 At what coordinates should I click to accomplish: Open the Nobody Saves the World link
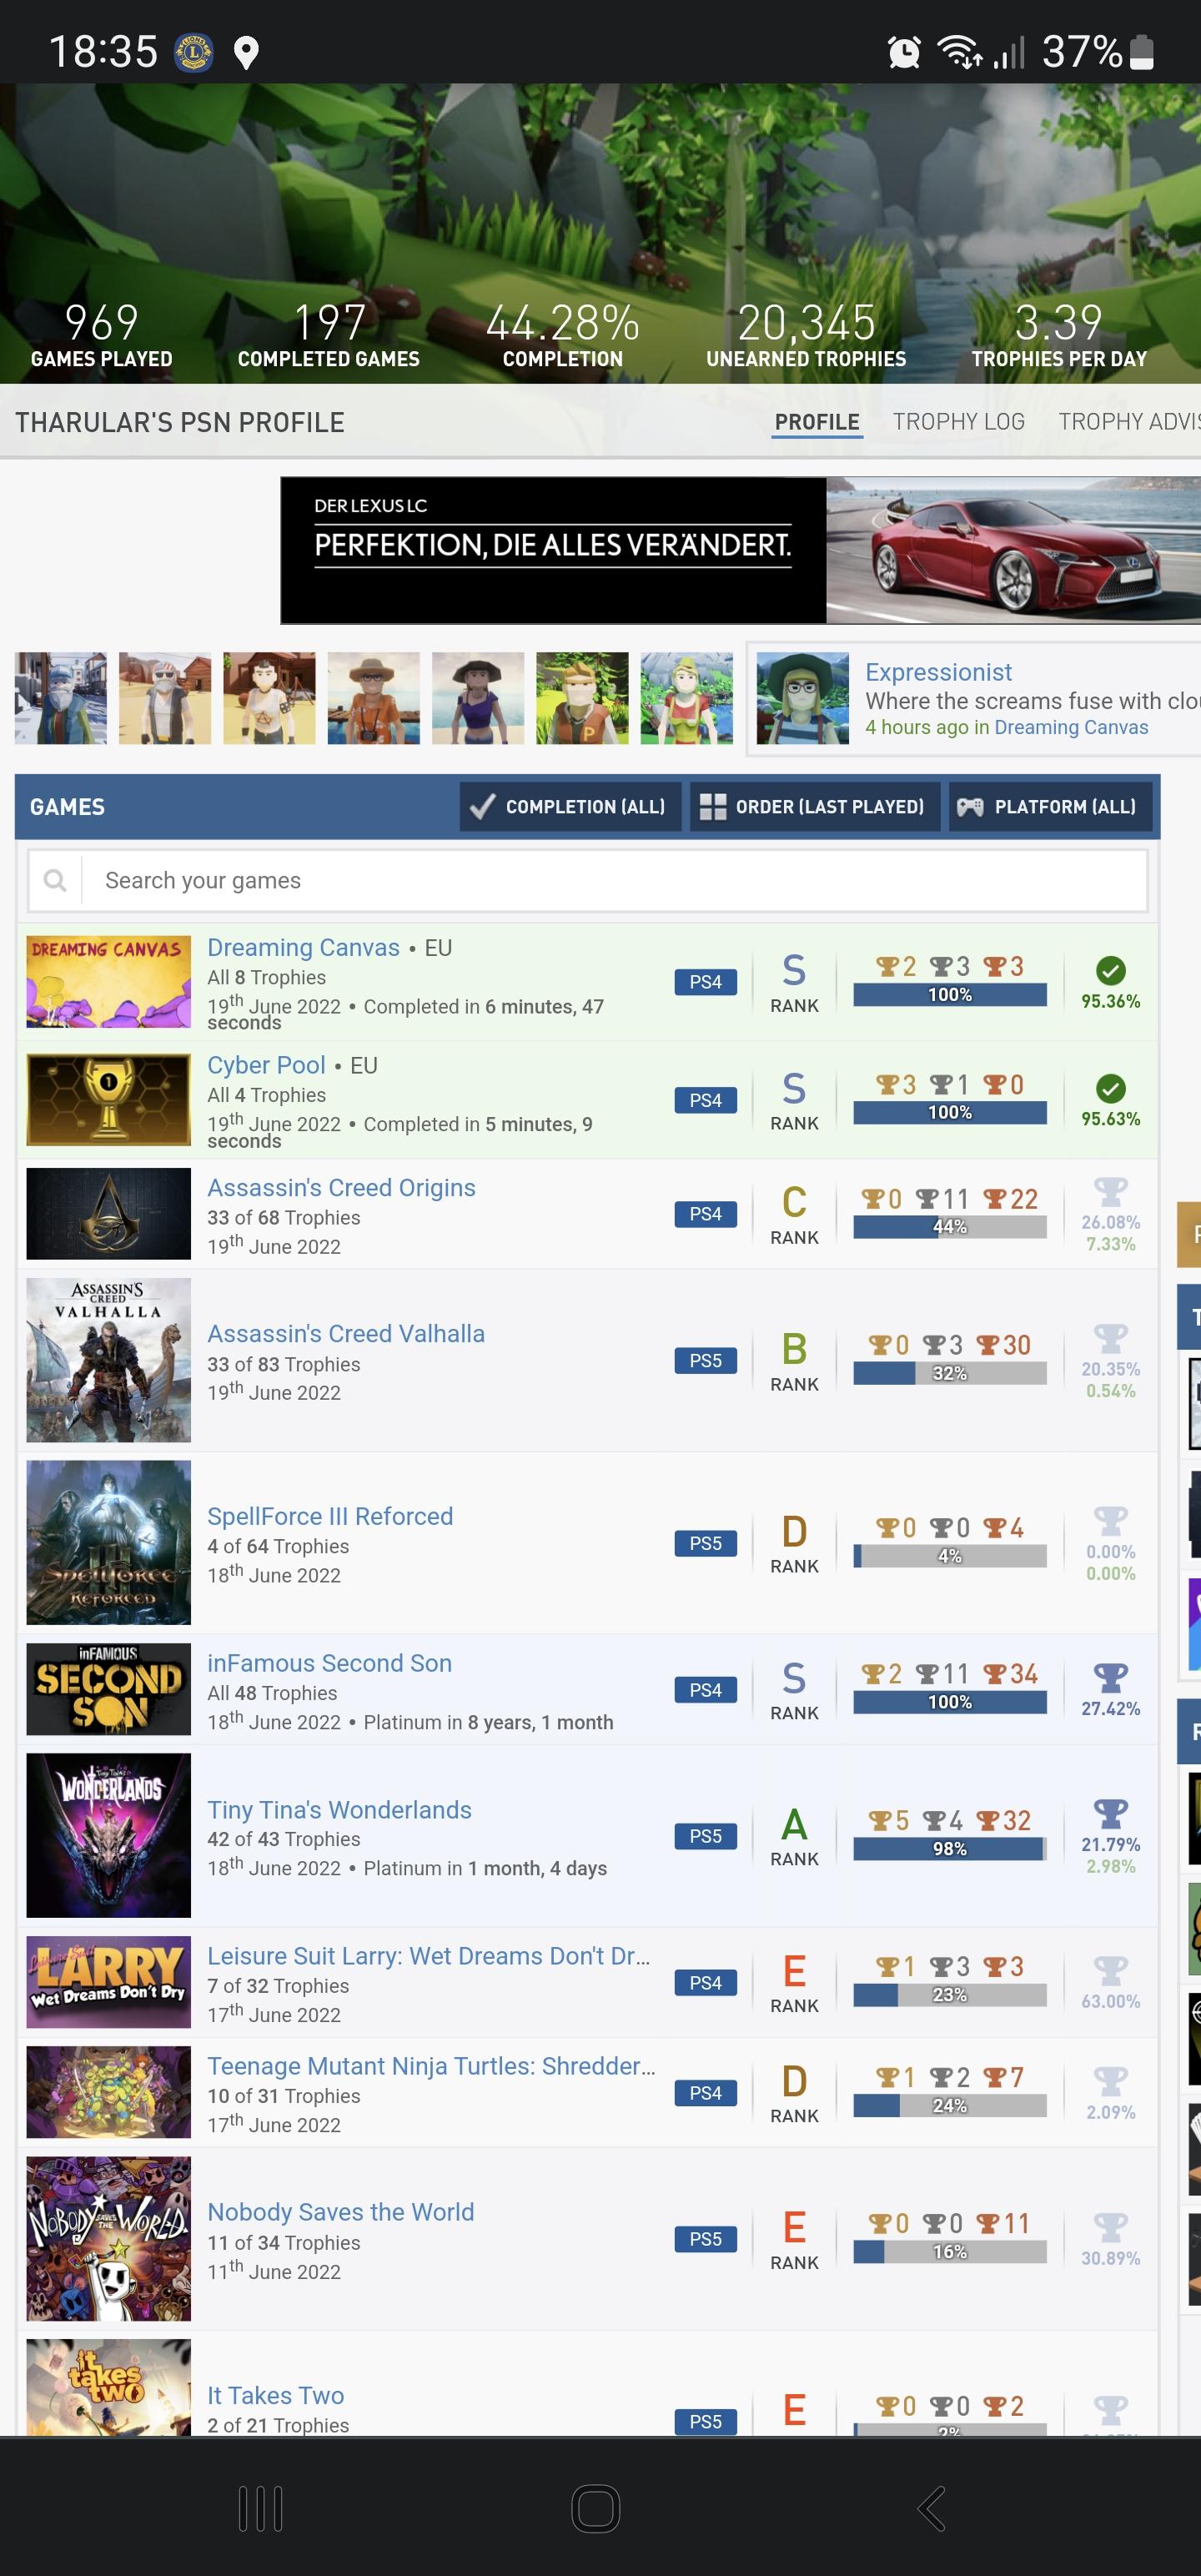click(x=340, y=2211)
